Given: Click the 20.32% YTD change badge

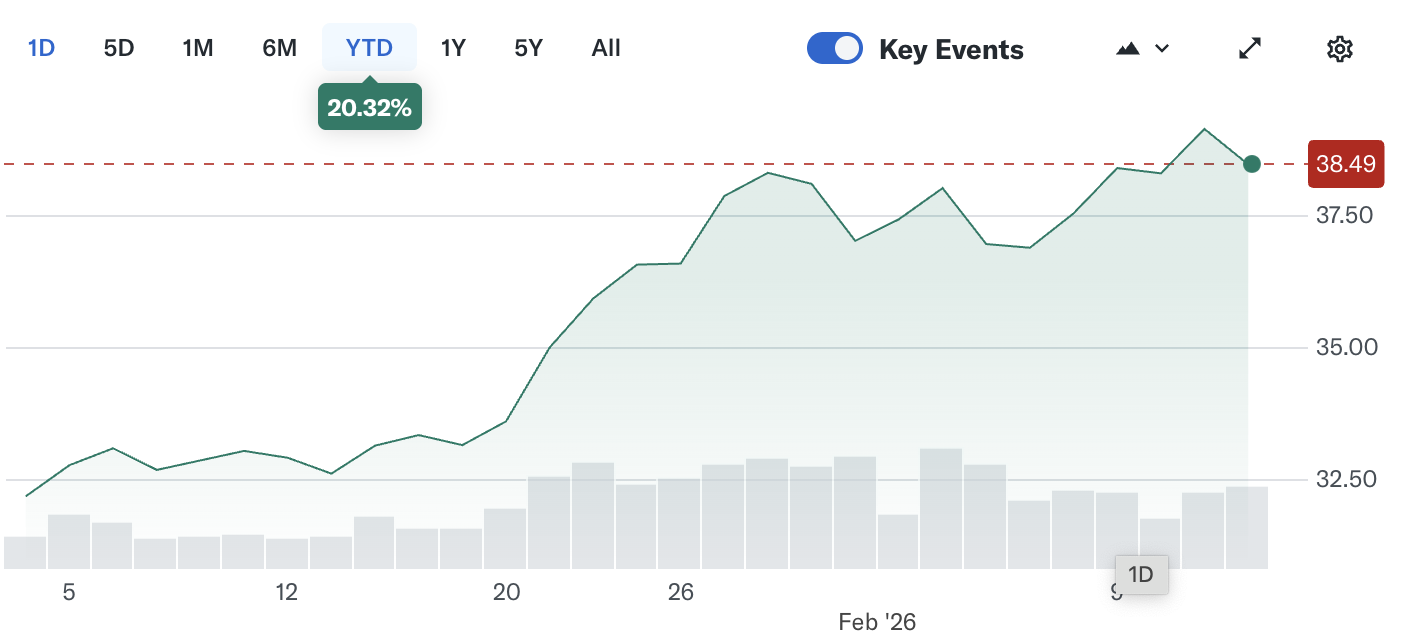Looking at the screenshot, I should pos(369,108).
